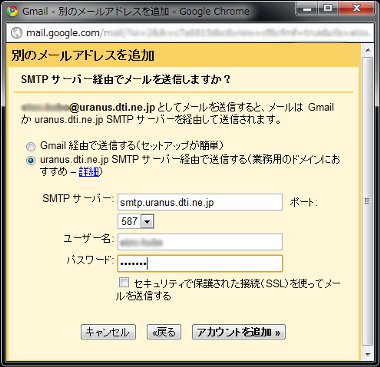
Task: Click the globe site-info icon in address bar
Action: (x=16, y=33)
